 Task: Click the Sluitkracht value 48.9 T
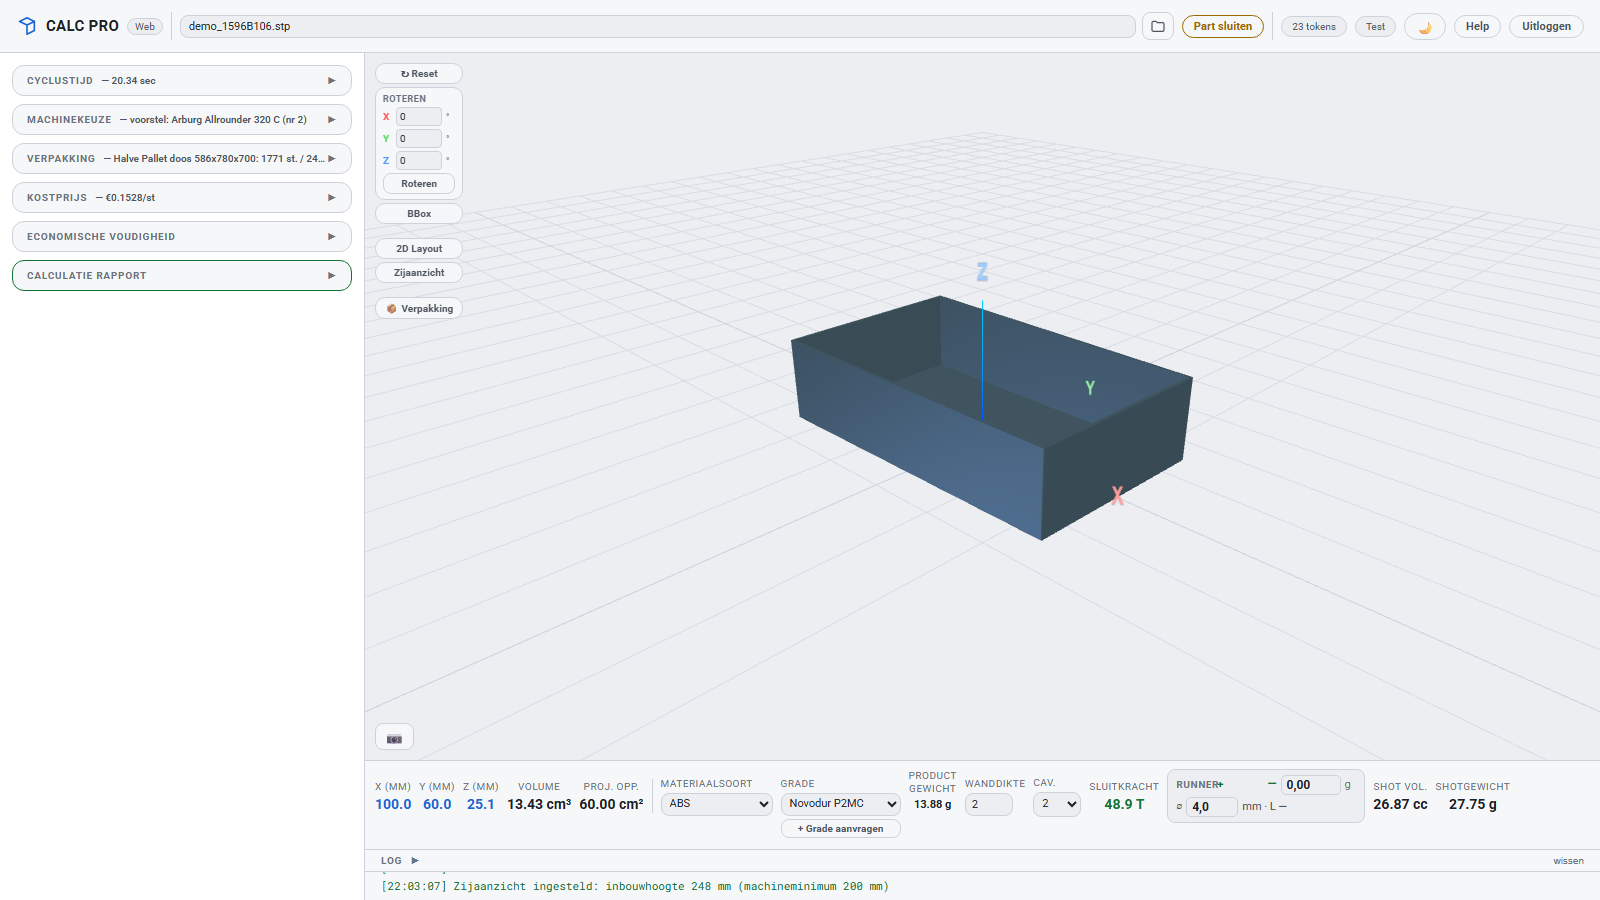(1124, 804)
